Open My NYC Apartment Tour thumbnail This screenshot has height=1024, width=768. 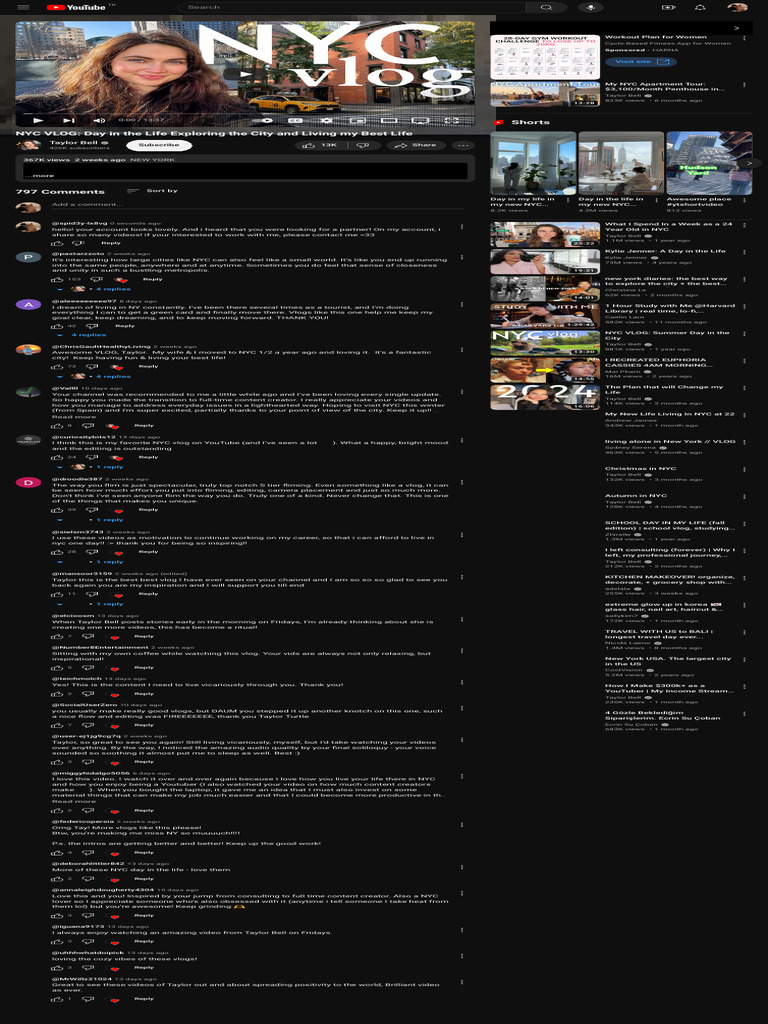tap(545, 95)
